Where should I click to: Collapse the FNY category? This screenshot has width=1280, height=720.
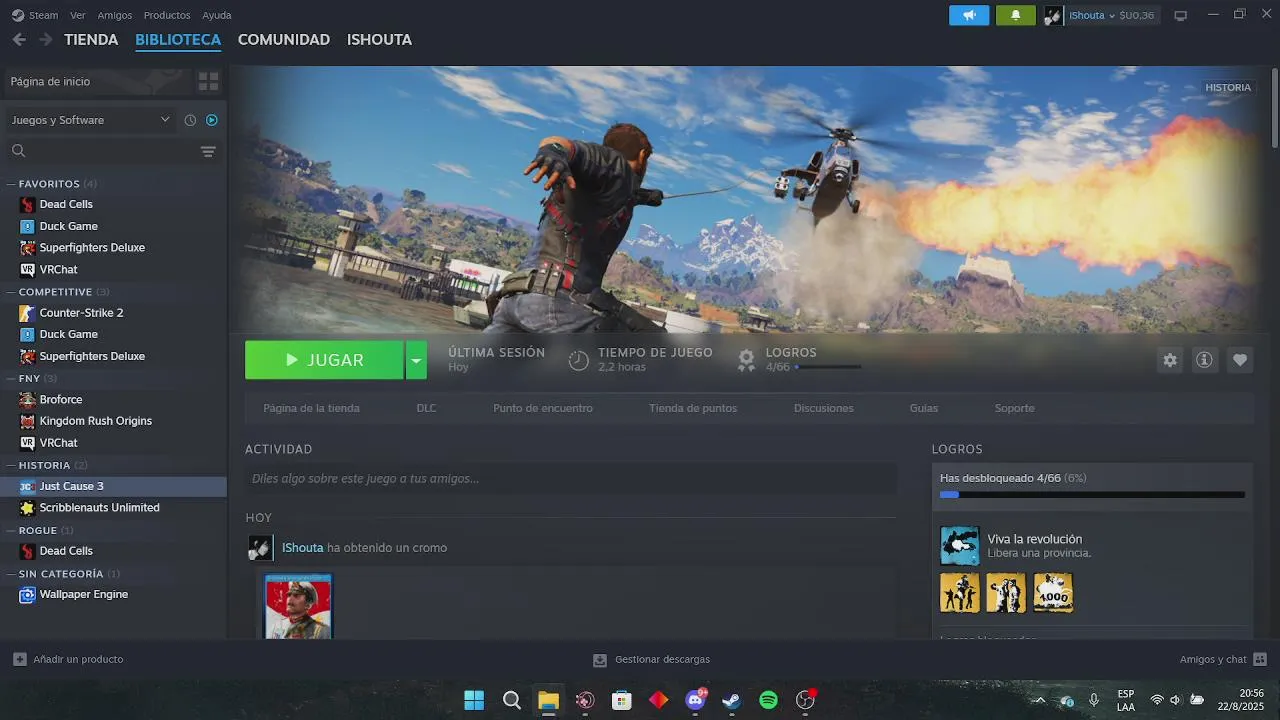coord(11,379)
